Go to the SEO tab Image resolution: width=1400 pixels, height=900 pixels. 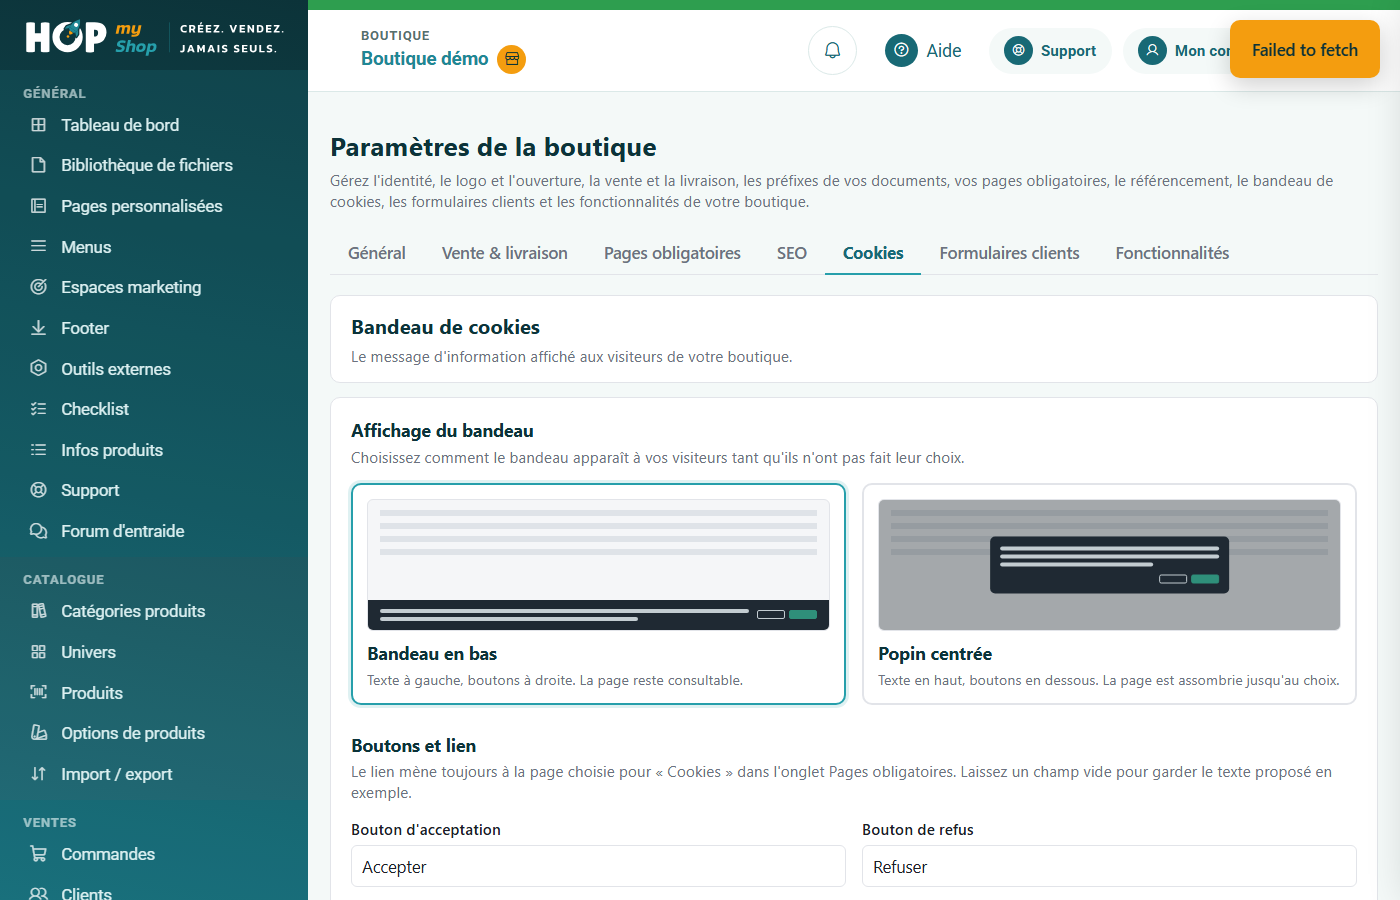pos(792,253)
